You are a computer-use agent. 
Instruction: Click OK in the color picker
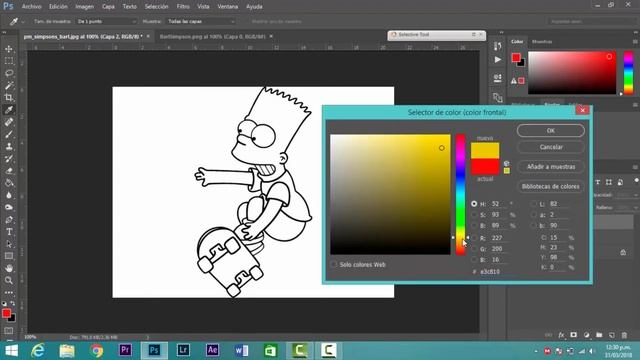point(551,131)
